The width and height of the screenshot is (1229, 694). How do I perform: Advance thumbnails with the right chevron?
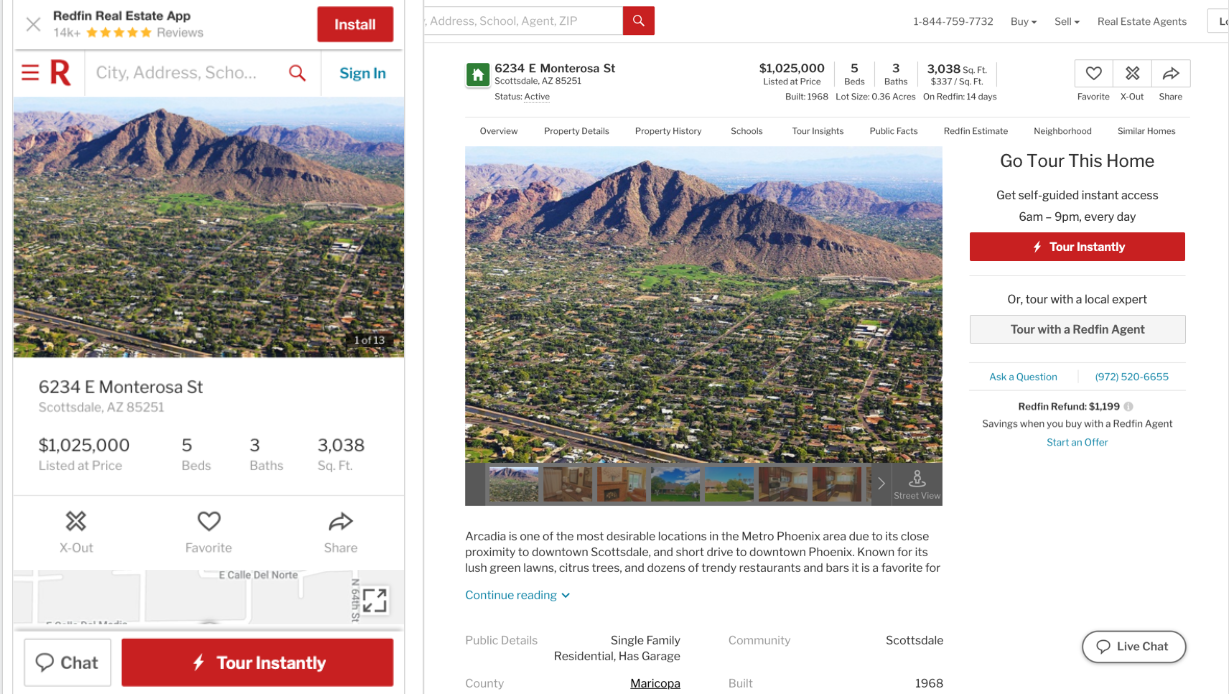881,484
